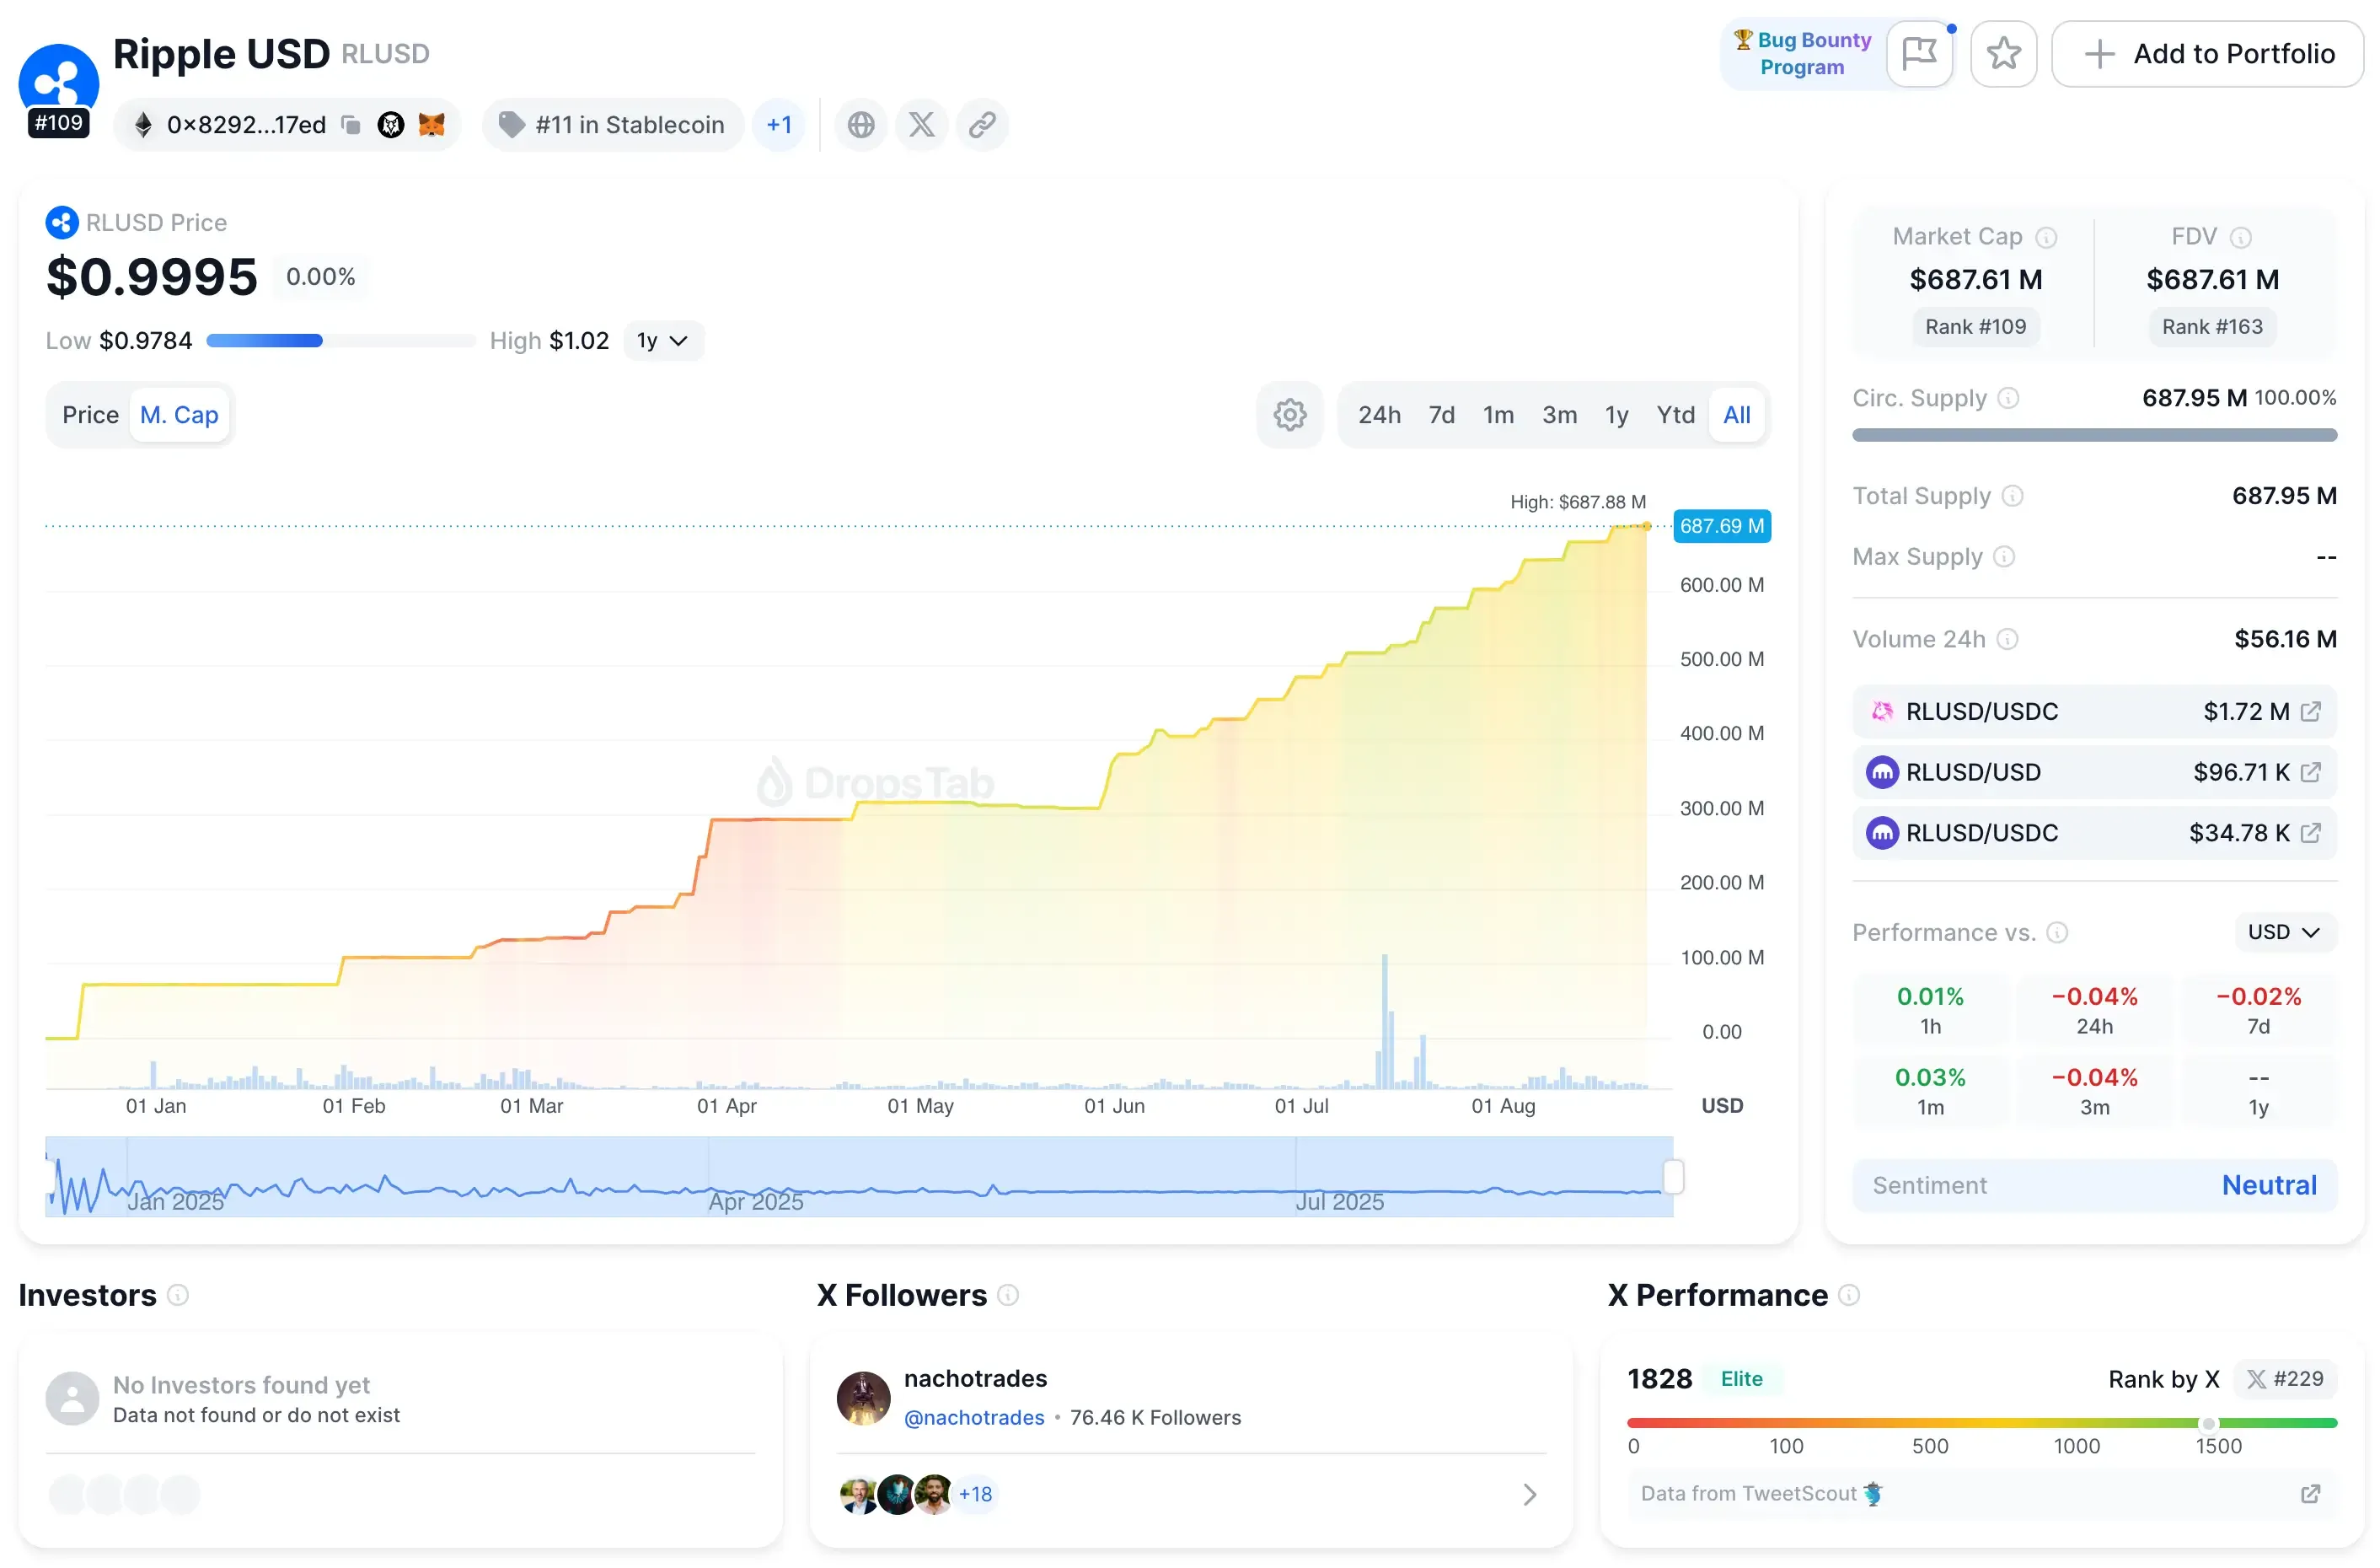2380x1568 pixels.
Task: Expand the +1 hidden category tag
Action: (x=779, y=124)
